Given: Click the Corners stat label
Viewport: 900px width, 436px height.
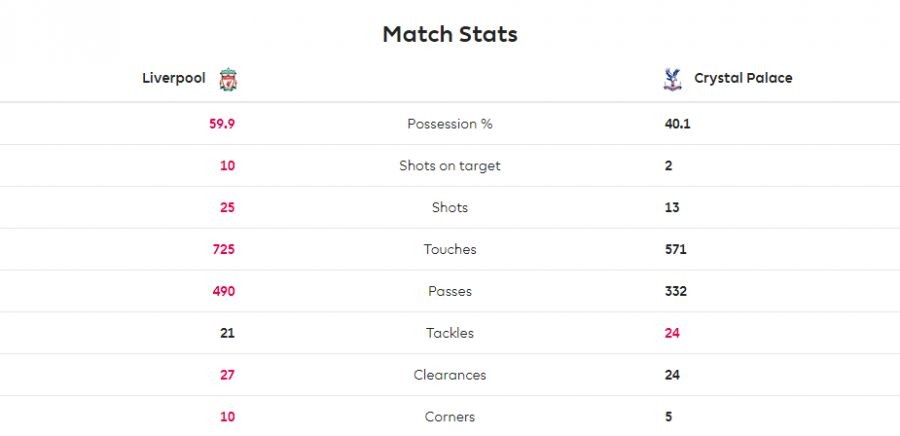Looking at the screenshot, I should tap(450, 417).
